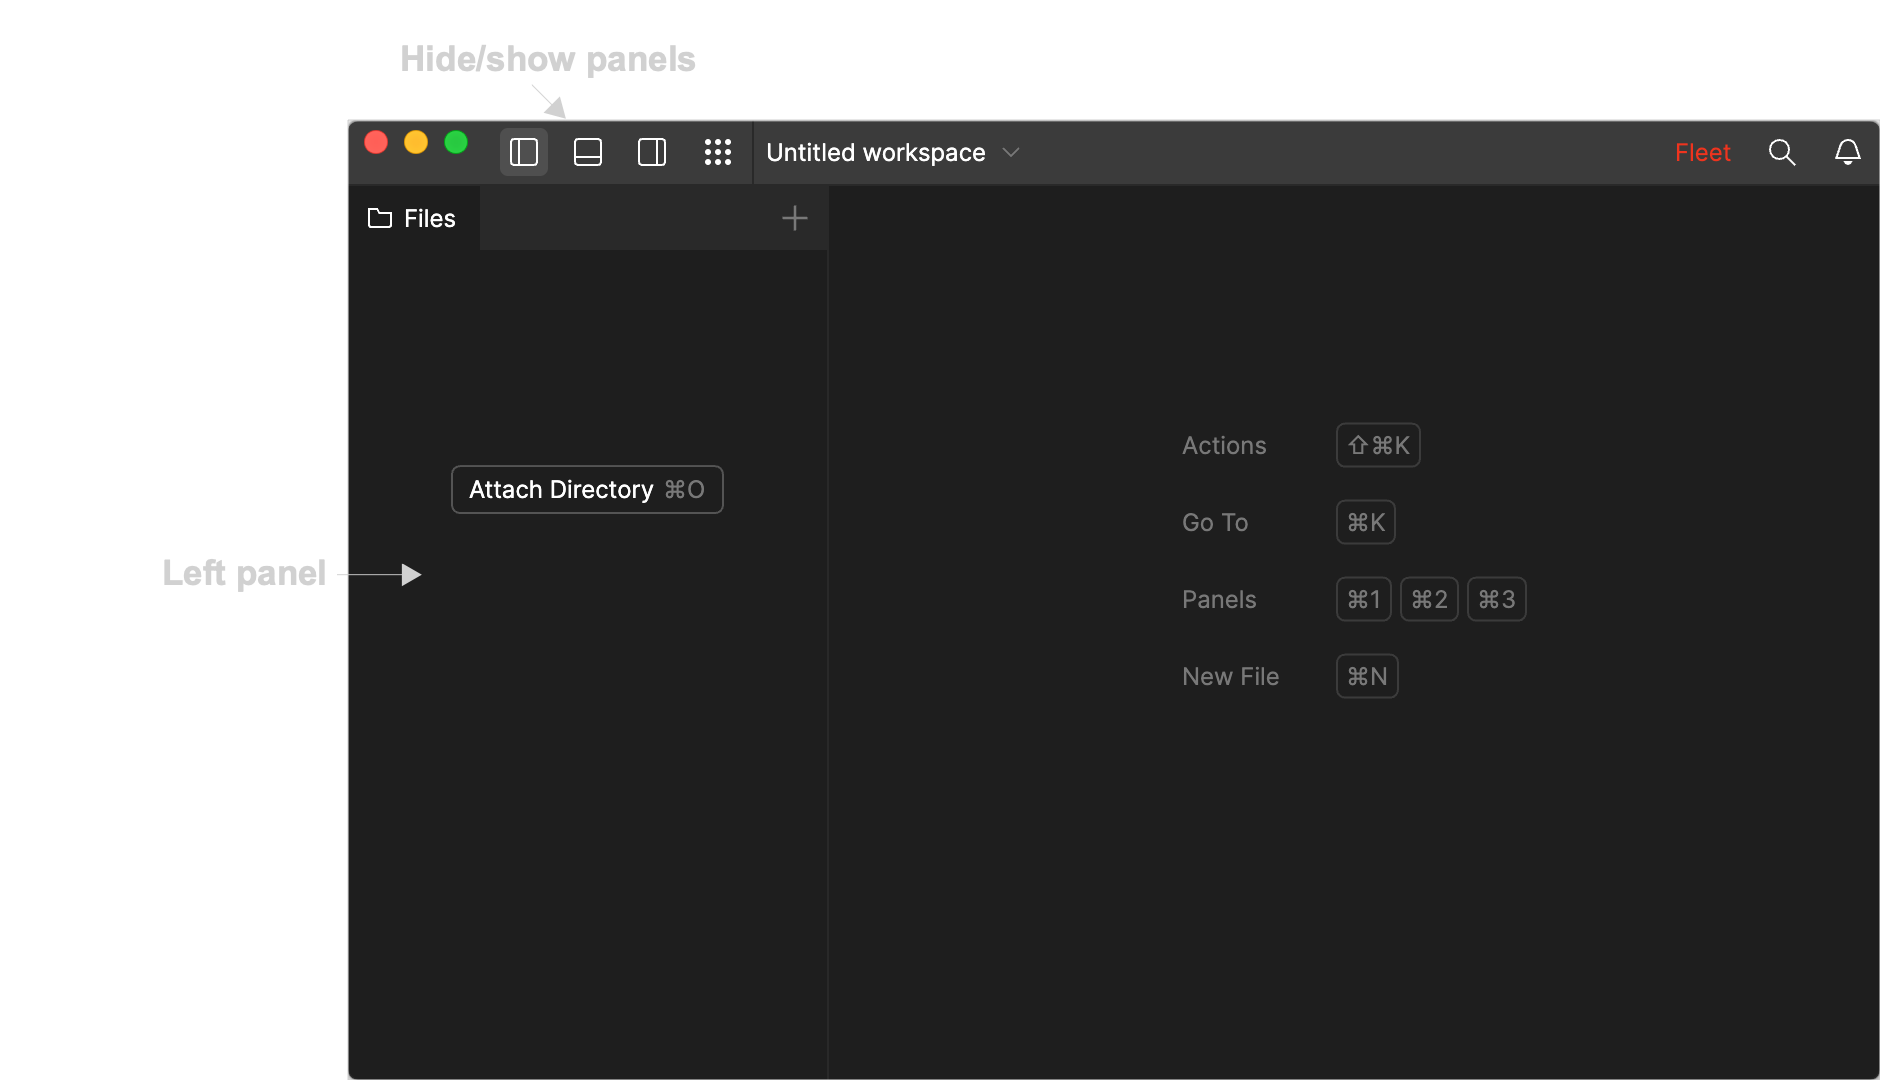1880x1080 pixels.
Task: Show the bottom panel using its toolbar icon
Action: tap(587, 152)
